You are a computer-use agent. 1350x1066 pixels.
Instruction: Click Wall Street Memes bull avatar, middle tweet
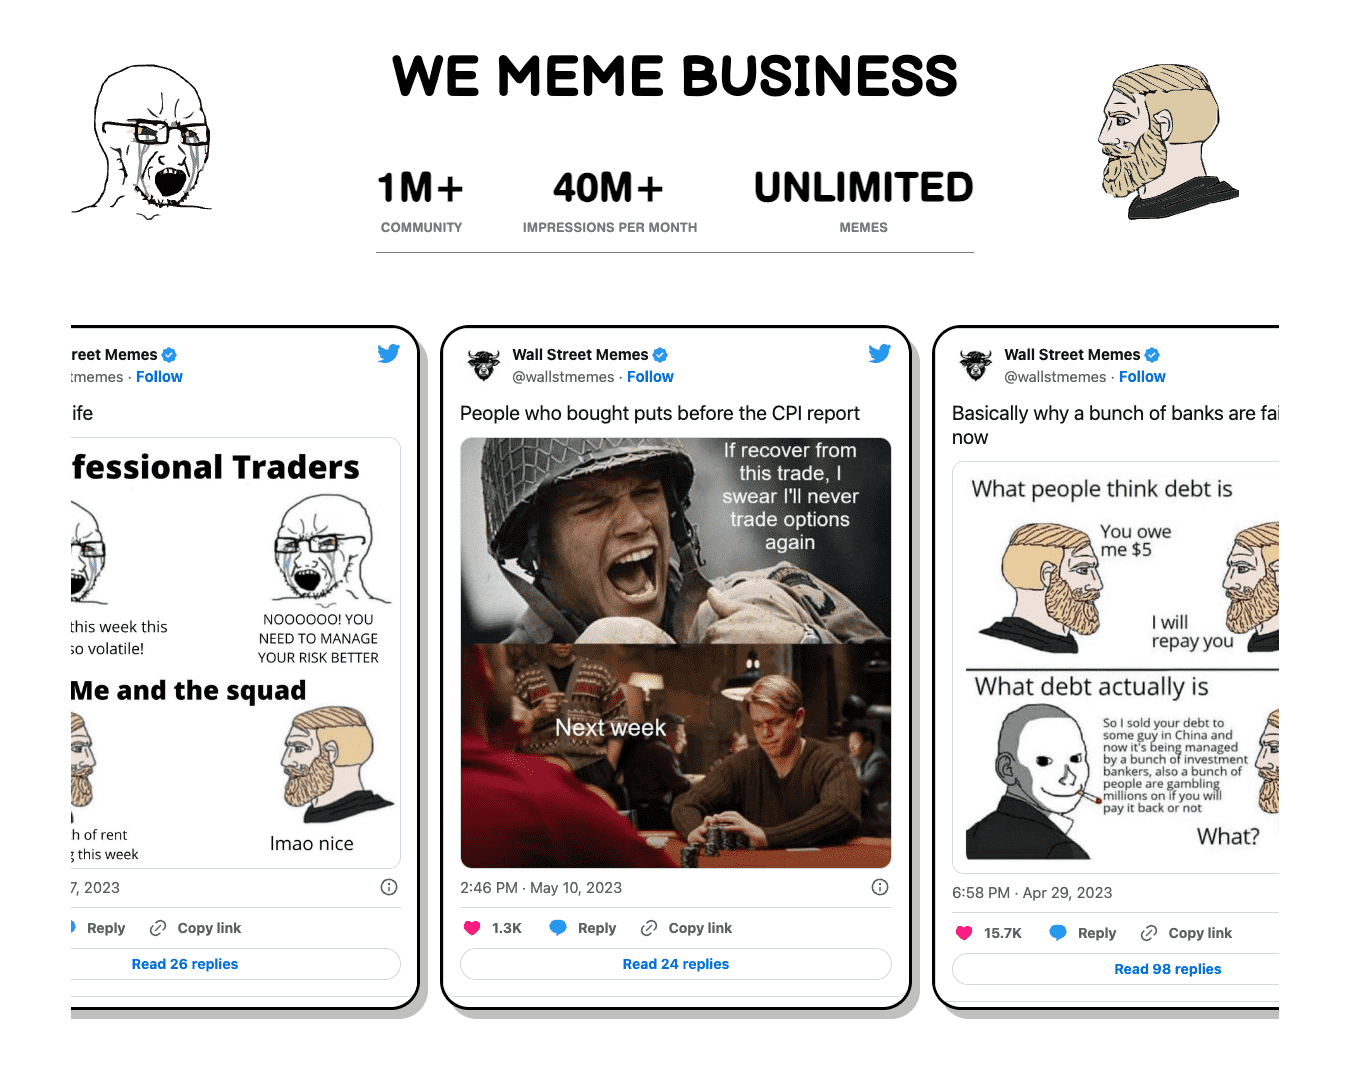click(x=484, y=365)
